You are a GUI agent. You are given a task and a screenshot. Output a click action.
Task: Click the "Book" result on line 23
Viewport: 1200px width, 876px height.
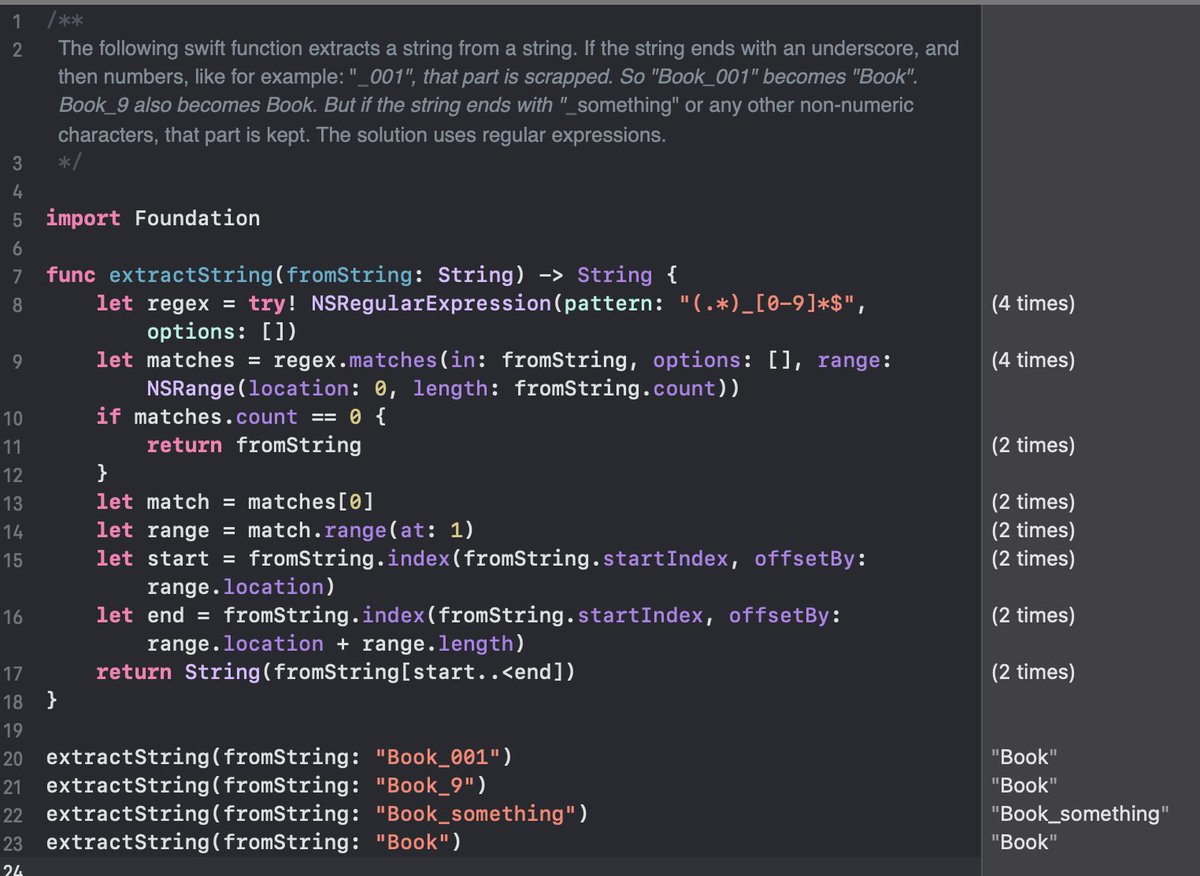[x=1024, y=842]
